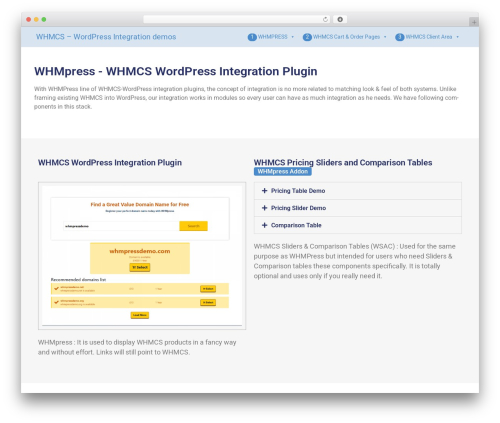Viewport: 500px width, 423px height.
Task: Expand the Comparison Table accordion
Action: tap(358, 225)
